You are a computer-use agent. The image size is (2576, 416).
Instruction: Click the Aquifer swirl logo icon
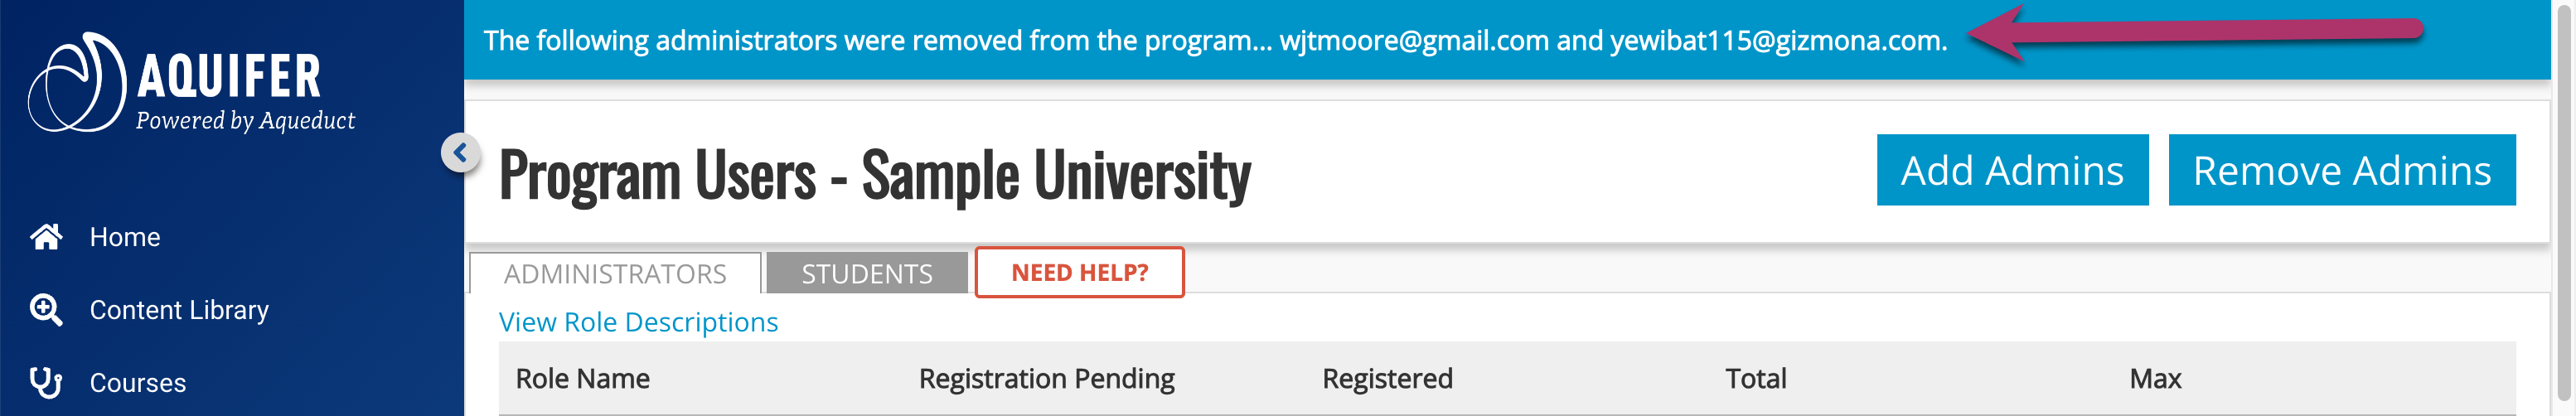76,83
